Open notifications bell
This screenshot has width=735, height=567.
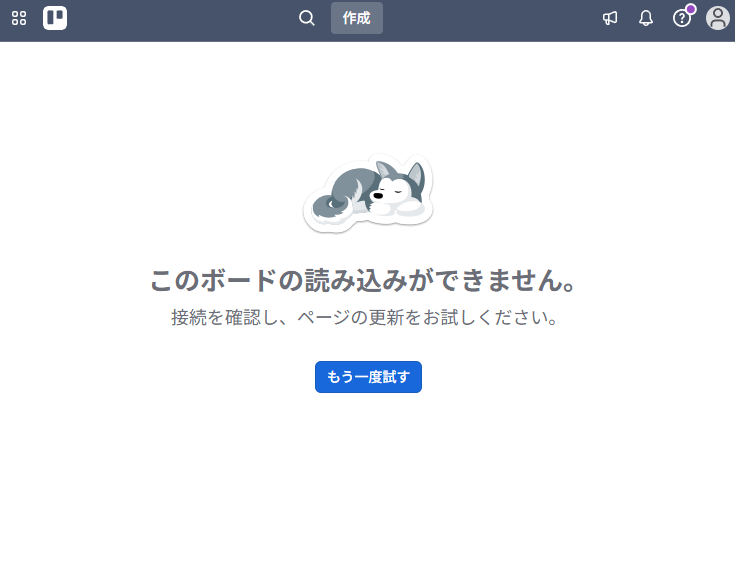646,18
